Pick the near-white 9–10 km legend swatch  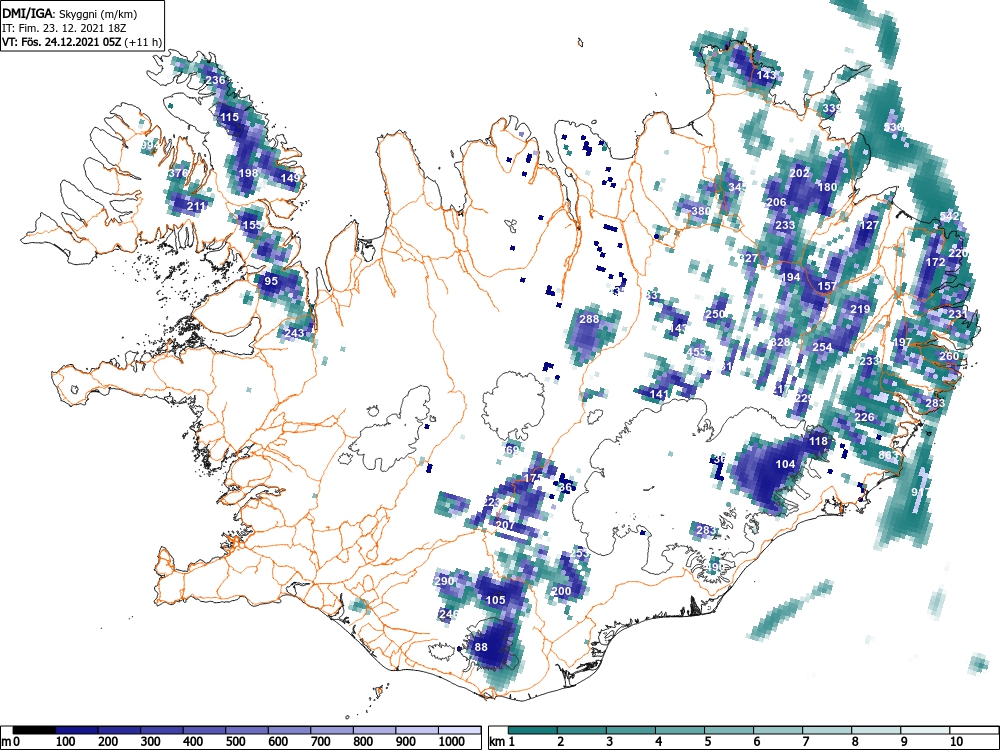click(925, 730)
